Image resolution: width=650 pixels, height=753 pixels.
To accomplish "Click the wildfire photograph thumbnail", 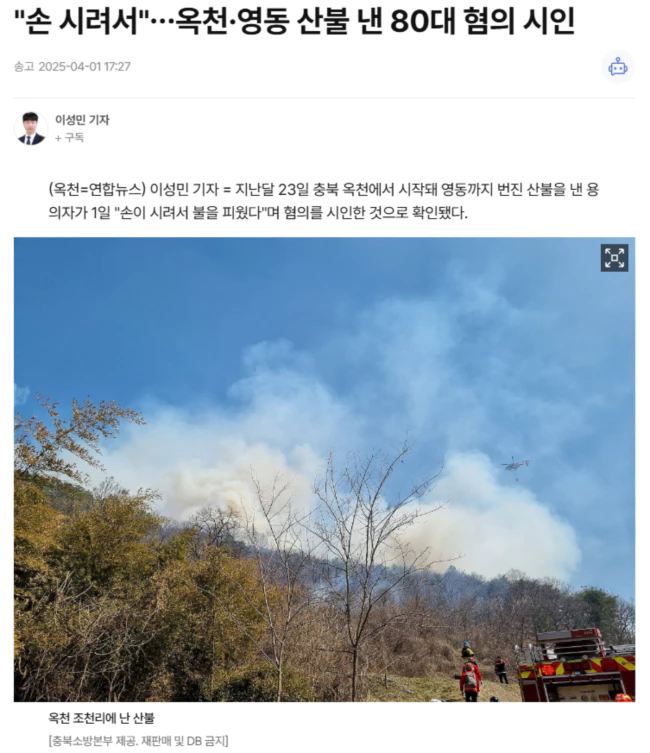I will coord(324,469).
